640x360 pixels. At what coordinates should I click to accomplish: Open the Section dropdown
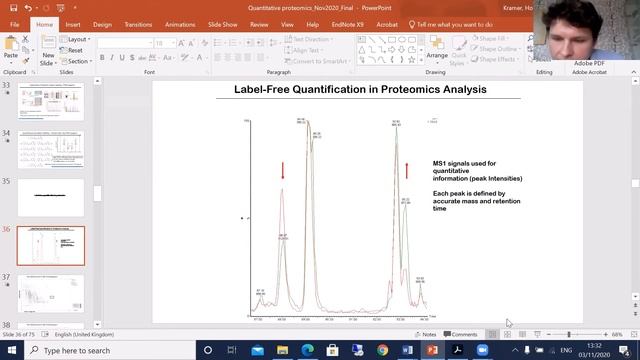[x=76, y=61]
